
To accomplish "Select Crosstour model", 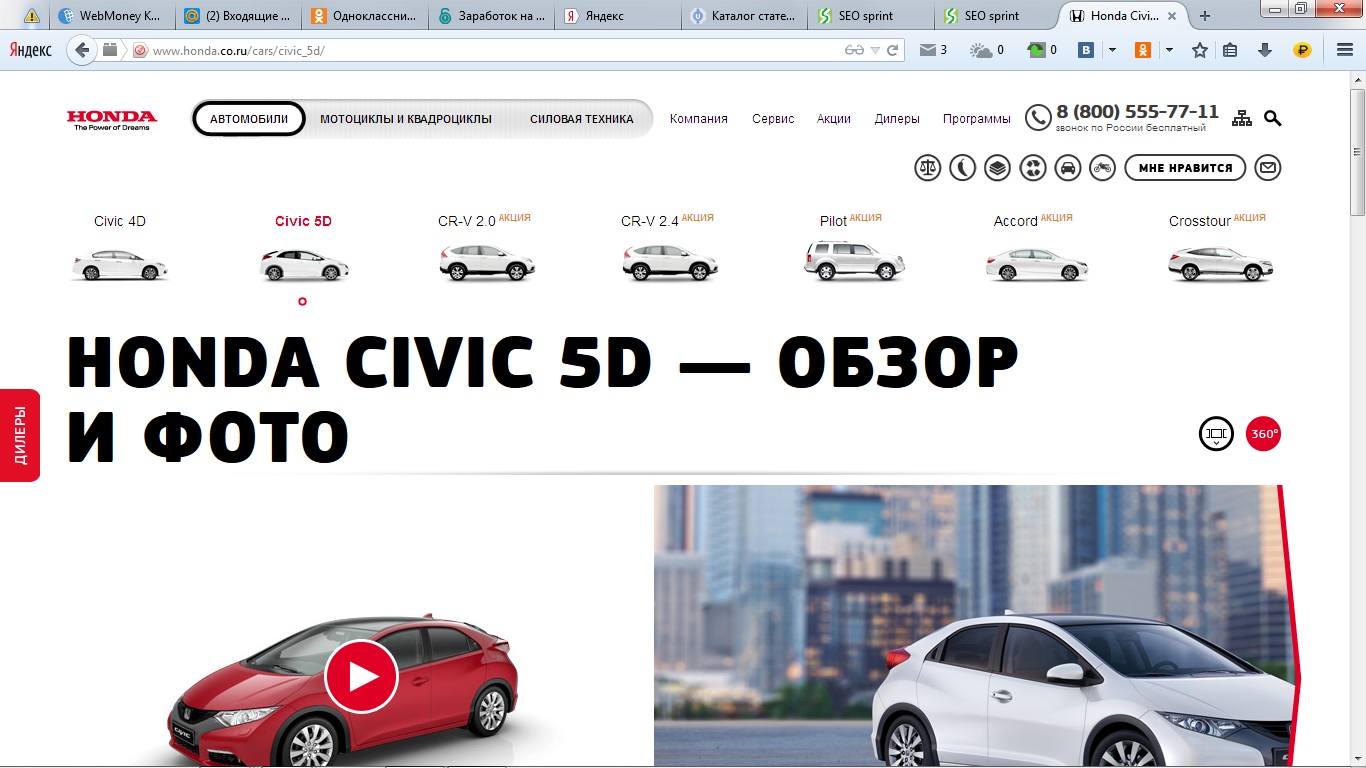I will click(x=1219, y=250).
